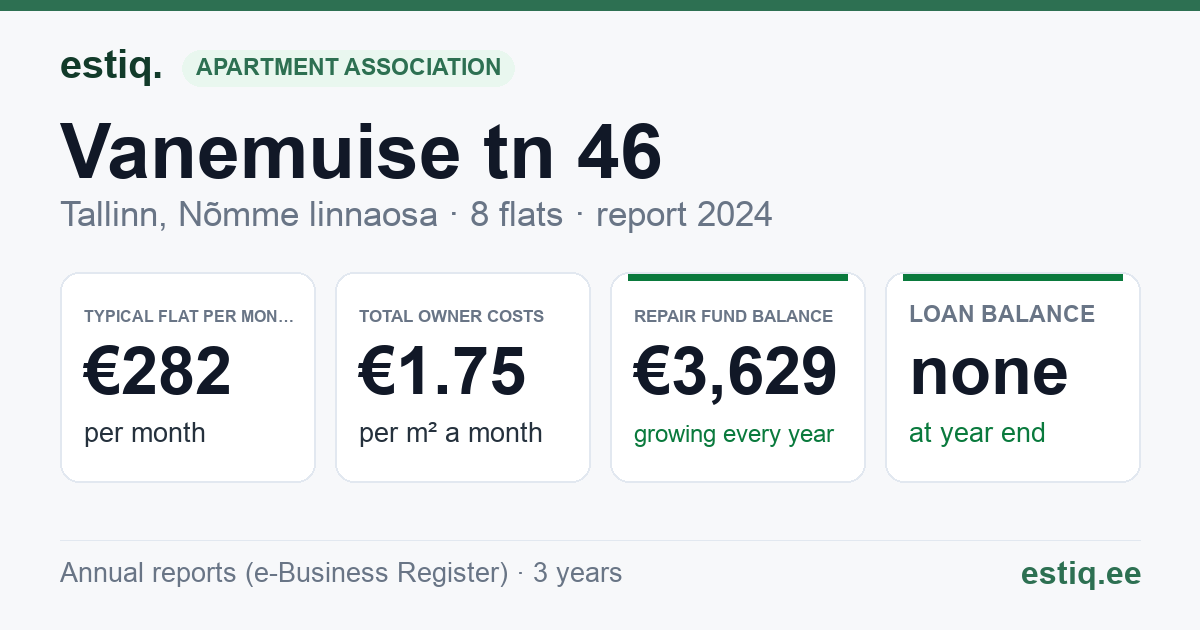
Task: Click the Annual reports source line
Action: click(341, 573)
